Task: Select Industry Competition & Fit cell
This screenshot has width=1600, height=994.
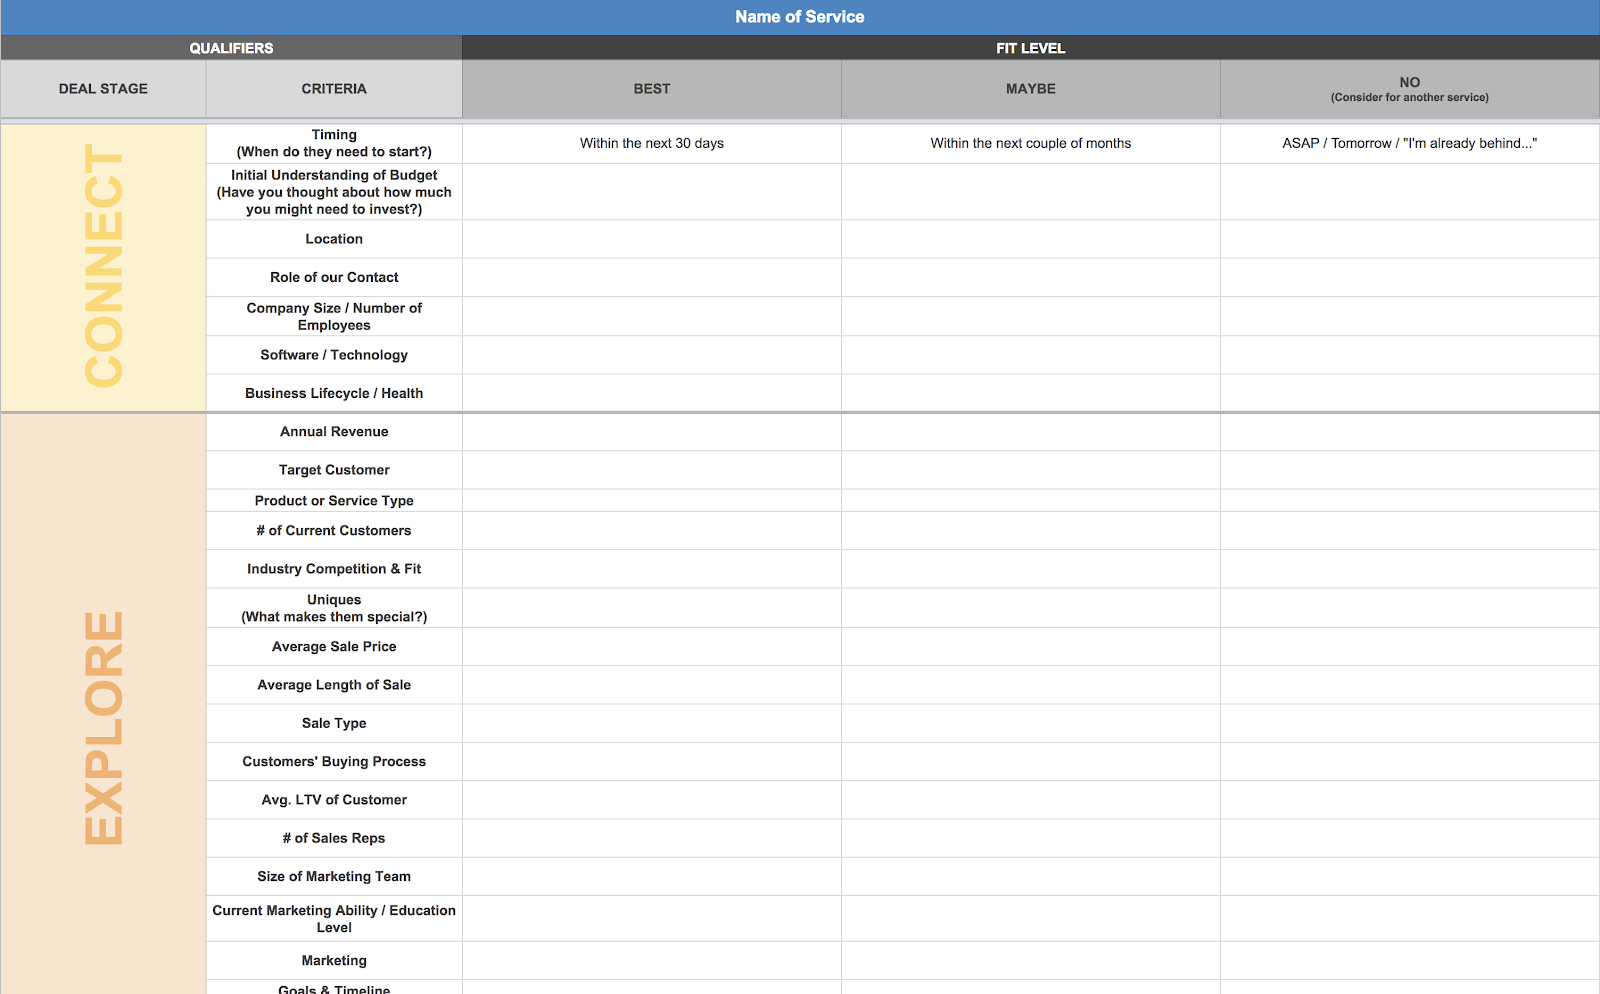Action: pos(334,569)
